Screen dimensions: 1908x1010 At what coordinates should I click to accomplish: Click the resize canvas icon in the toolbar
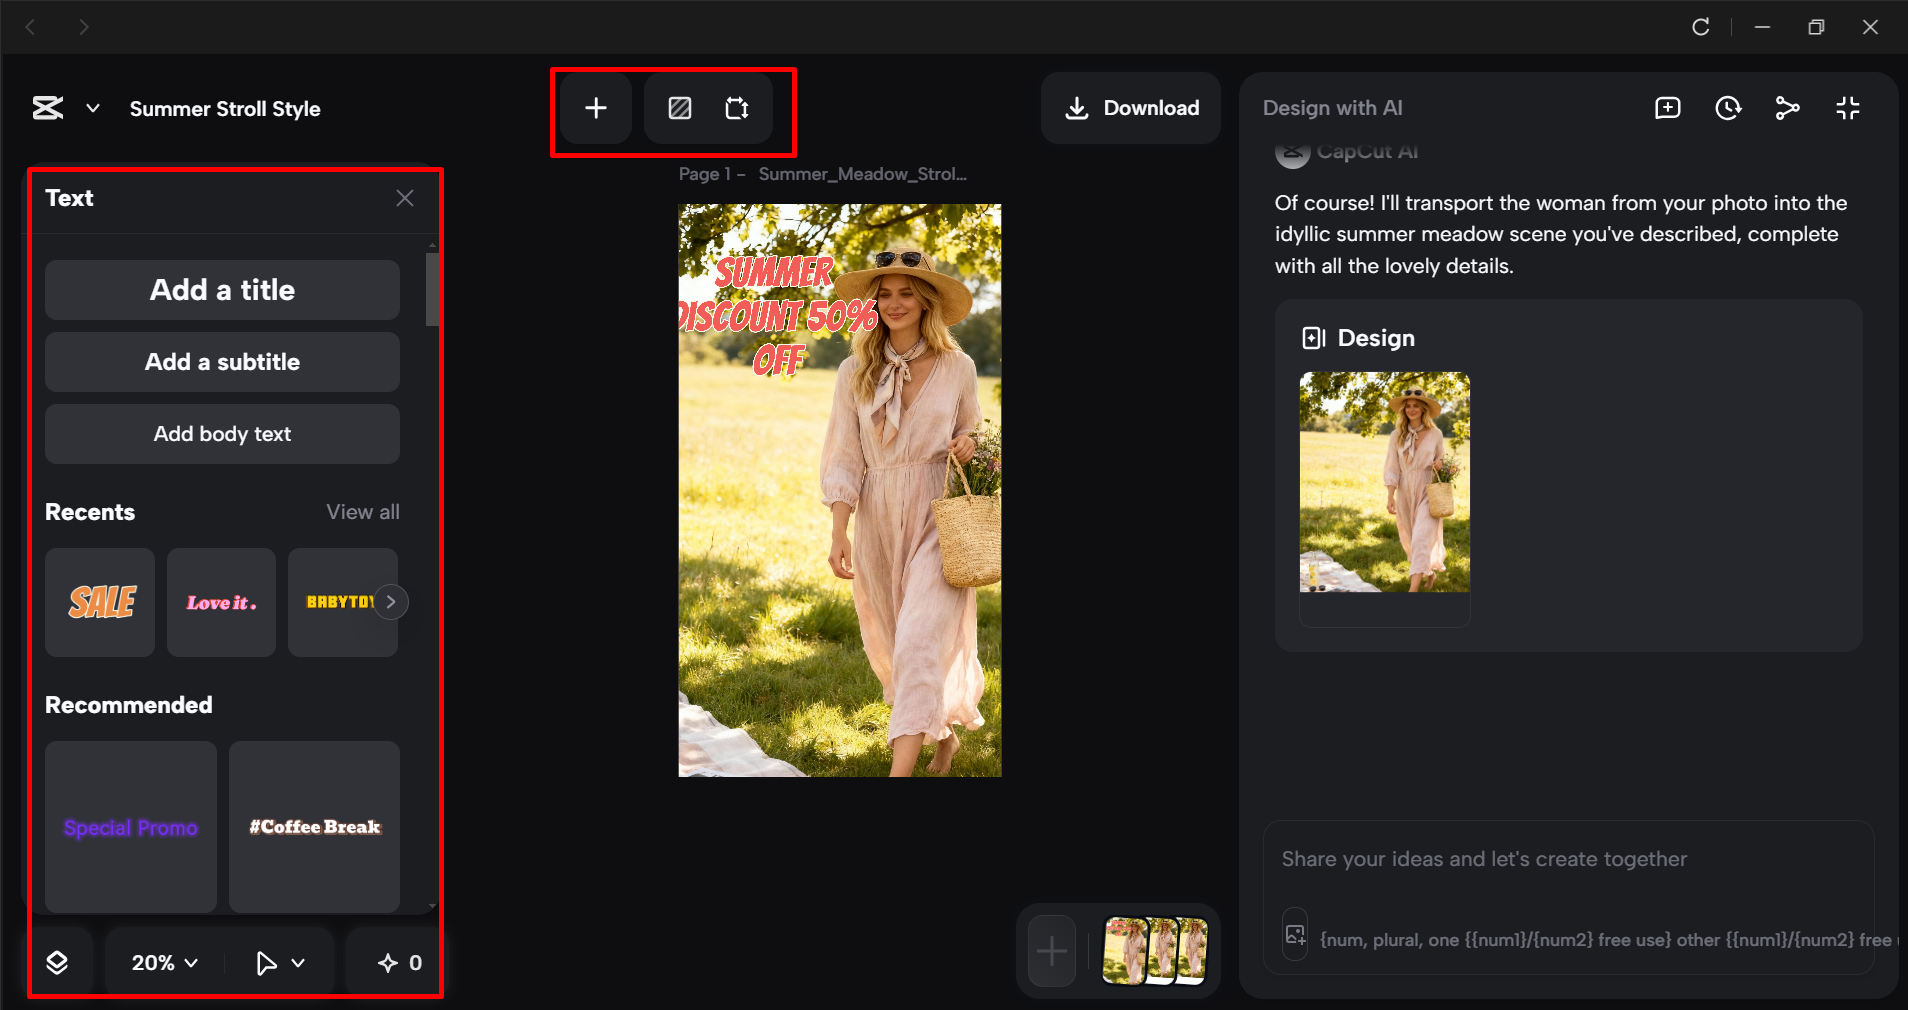738,108
